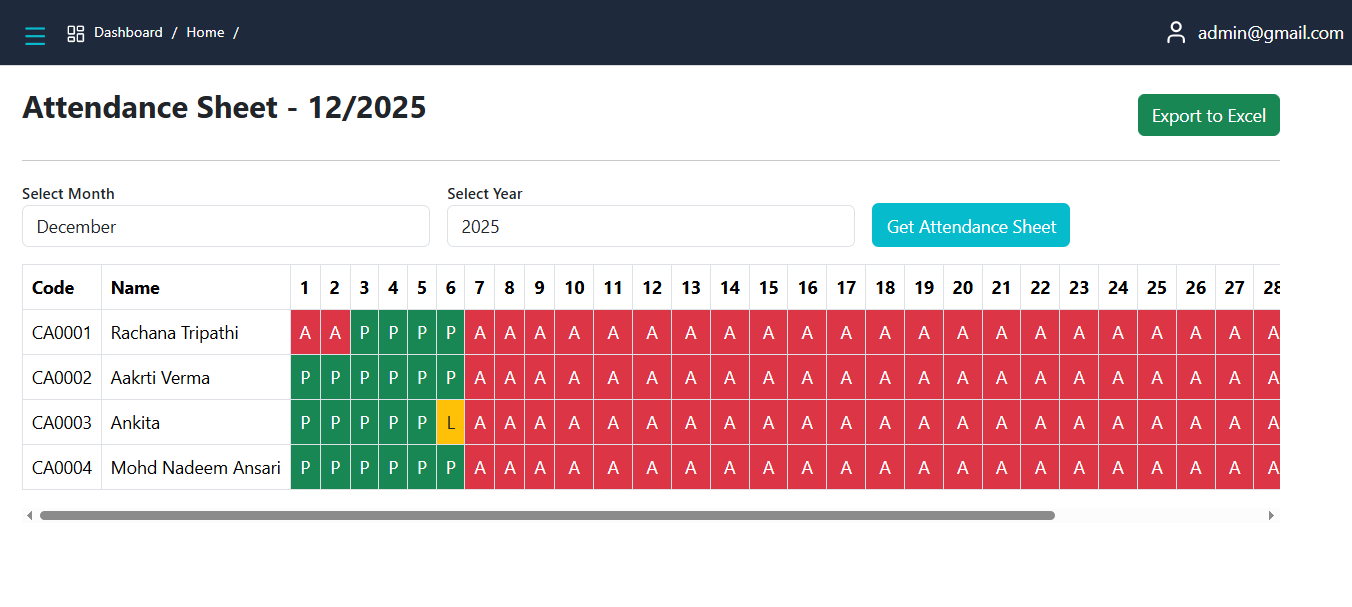
Task: Click the user profile icon
Action: pyautogui.click(x=1176, y=33)
